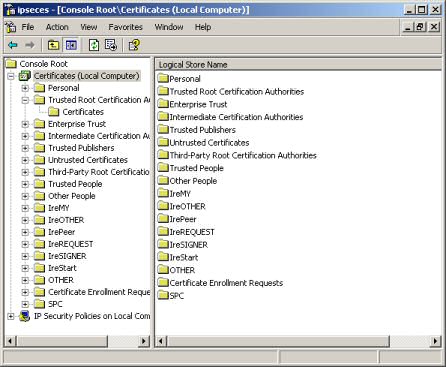This screenshot has height=367, width=446.
Task: Open the Help menu
Action: coord(203,27)
